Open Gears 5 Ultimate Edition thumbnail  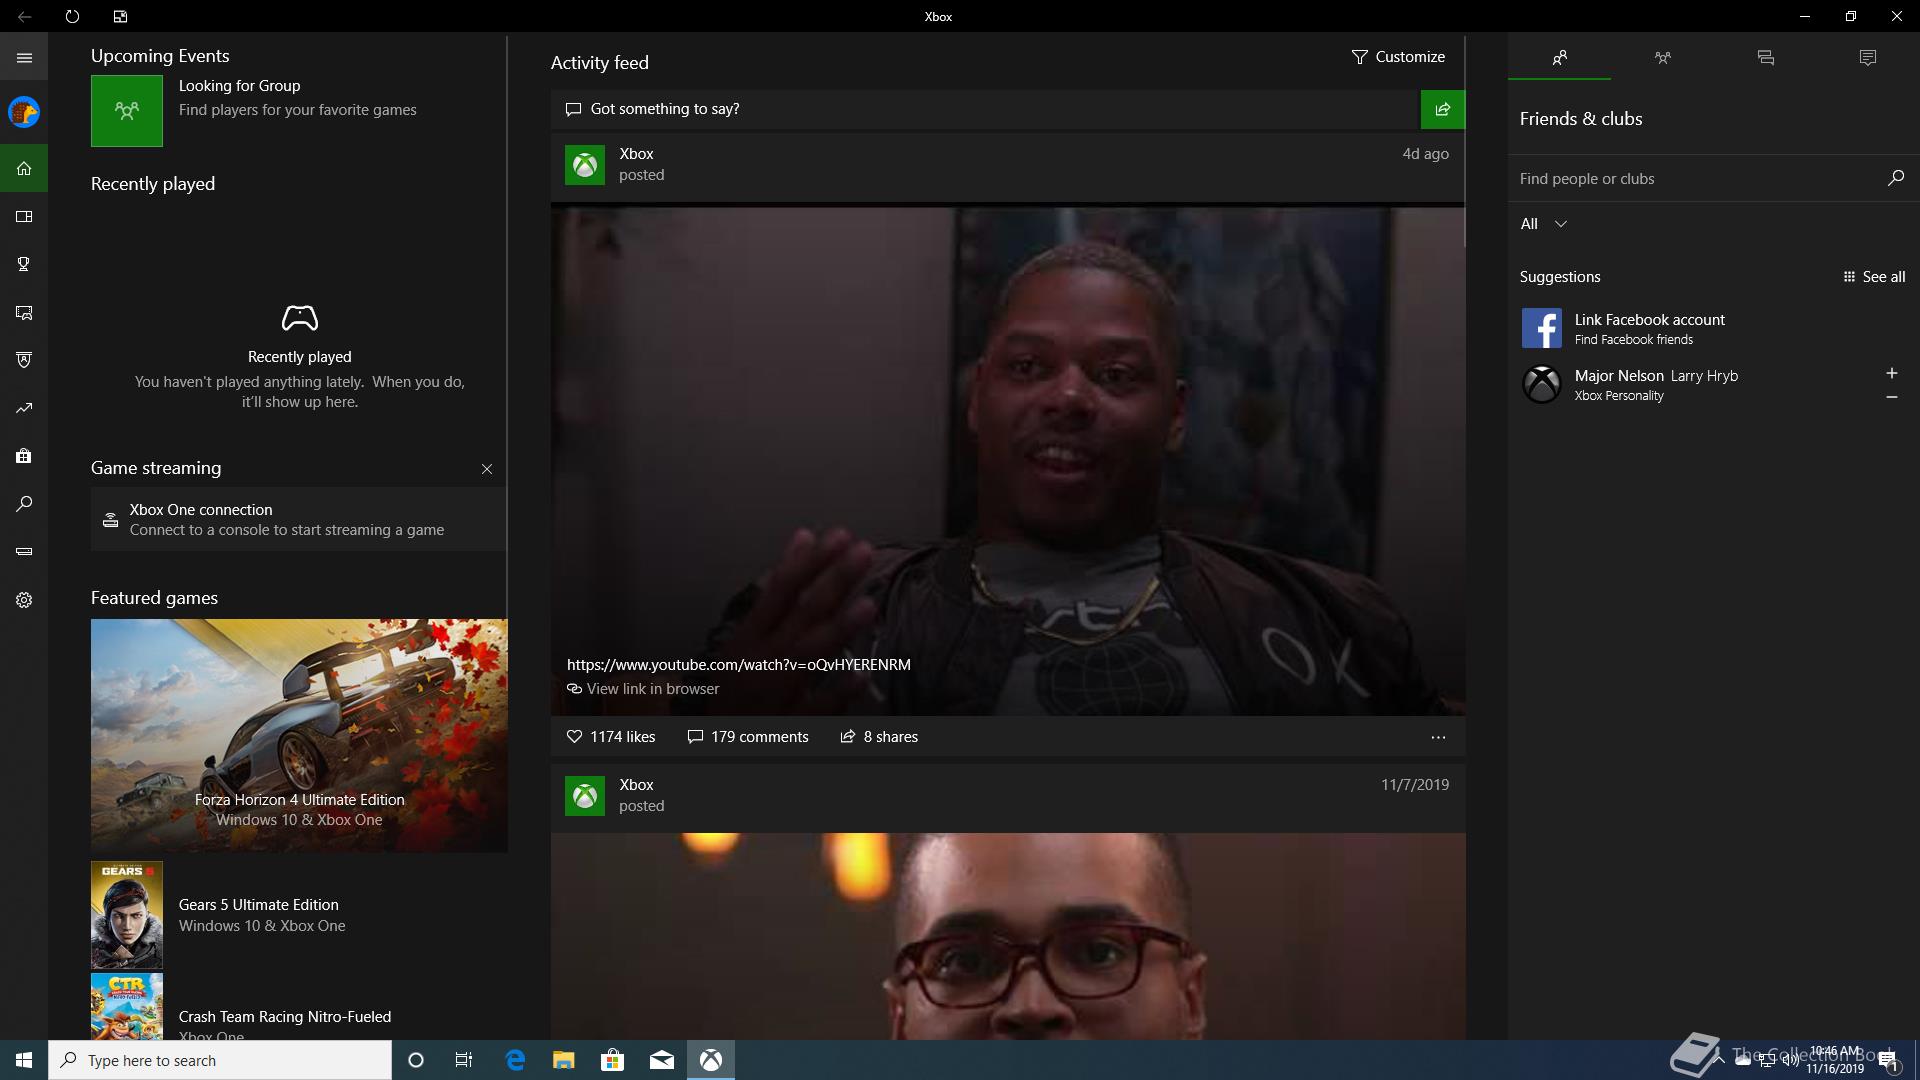coord(127,915)
